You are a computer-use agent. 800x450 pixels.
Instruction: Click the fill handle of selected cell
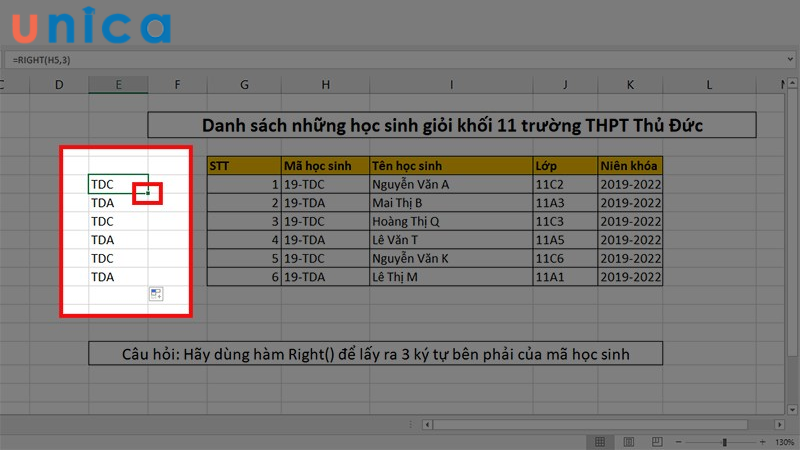(x=148, y=193)
